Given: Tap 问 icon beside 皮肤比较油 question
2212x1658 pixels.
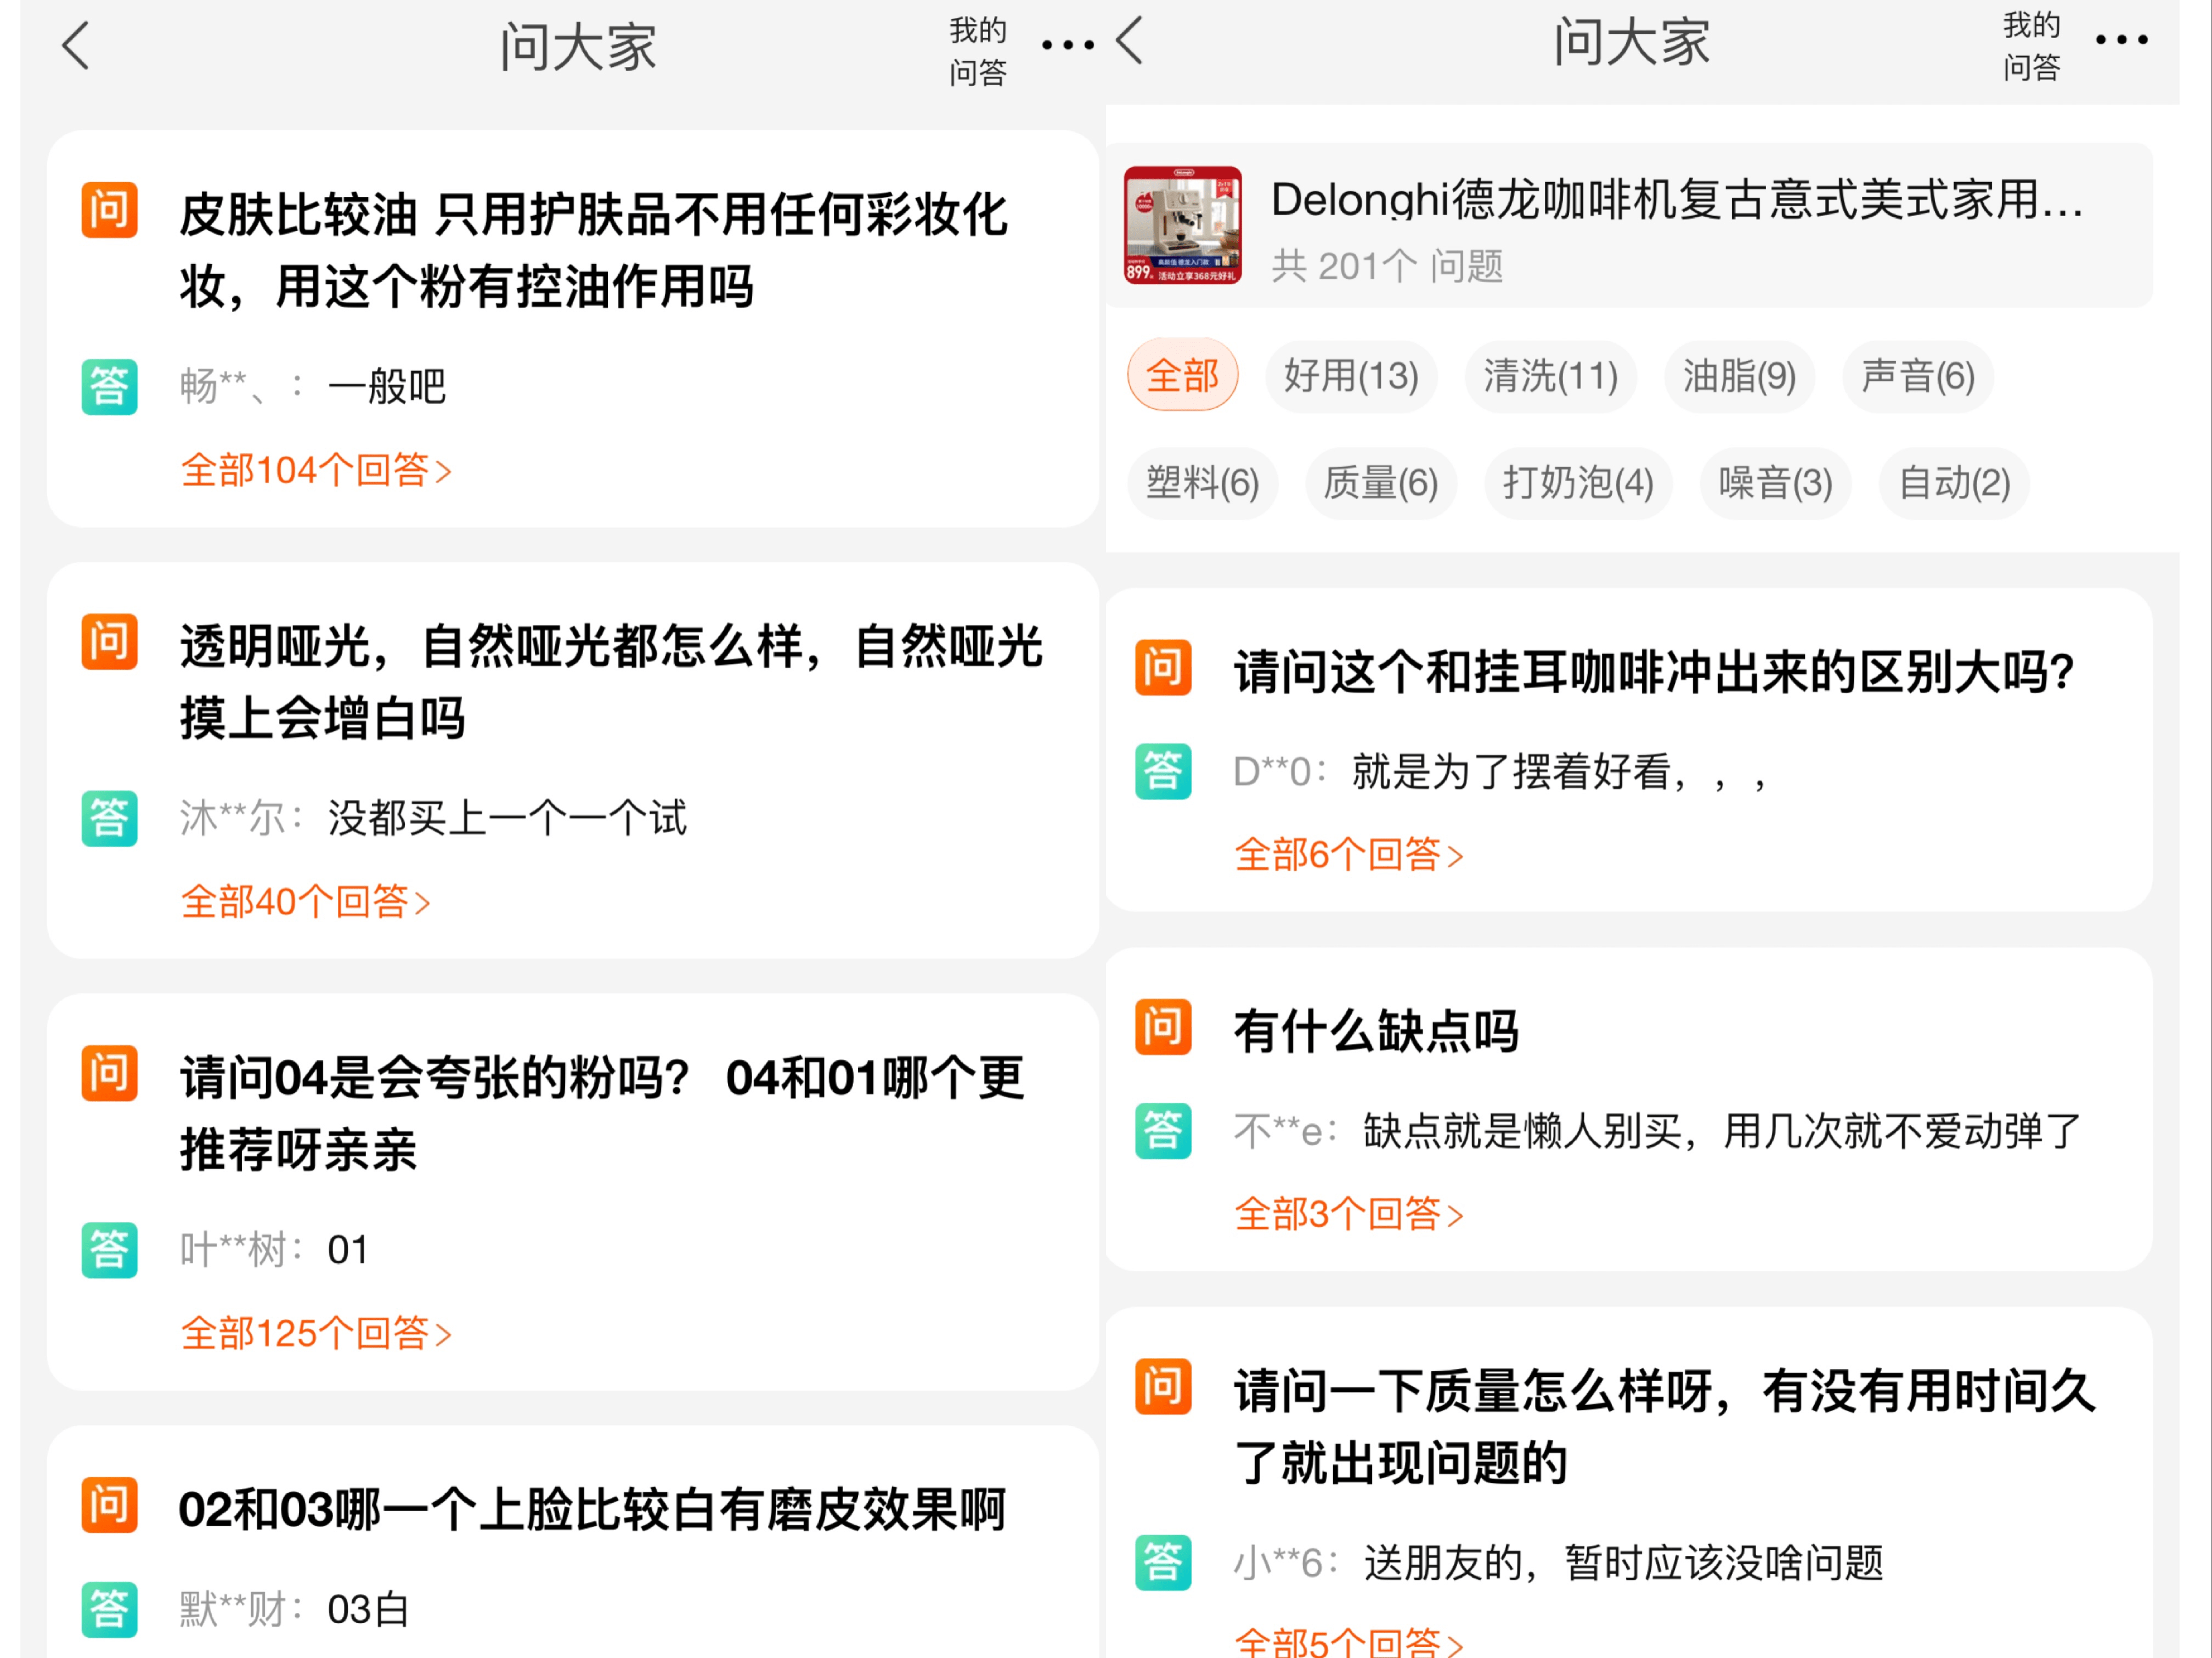Looking at the screenshot, I should [109, 210].
